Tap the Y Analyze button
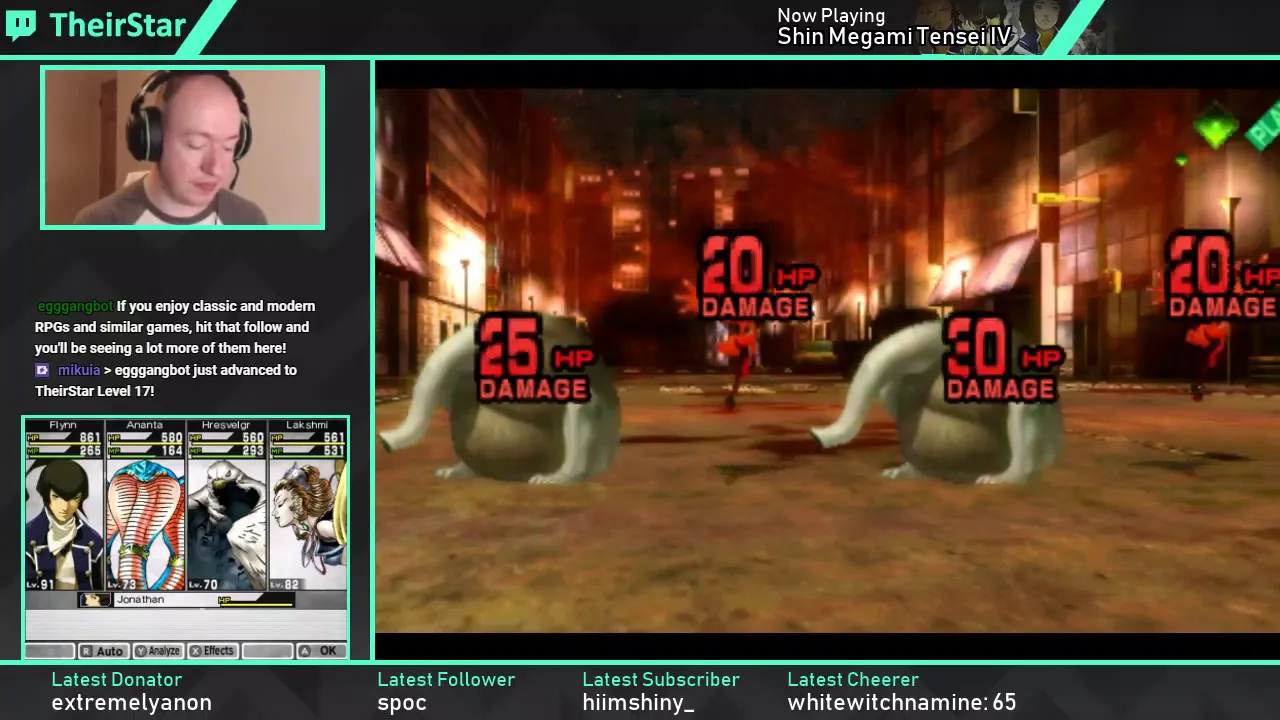This screenshot has height=720, width=1280. 157,651
